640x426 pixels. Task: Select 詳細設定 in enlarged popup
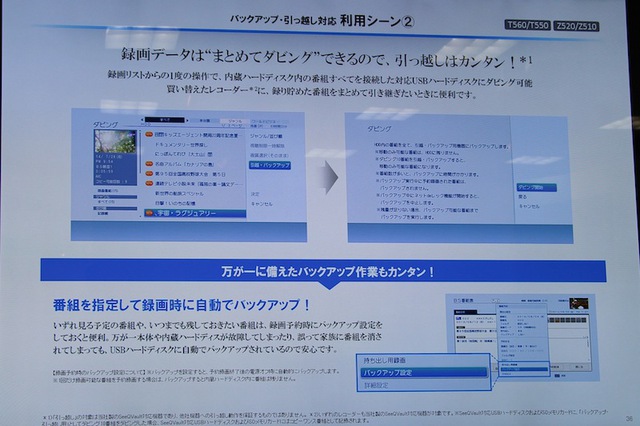[376, 385]
